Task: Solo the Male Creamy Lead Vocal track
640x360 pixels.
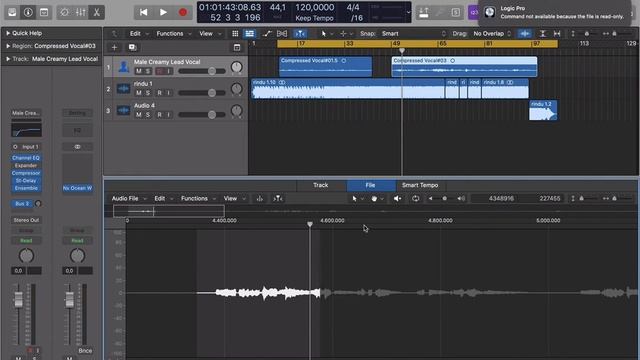Action: point(148,71)
